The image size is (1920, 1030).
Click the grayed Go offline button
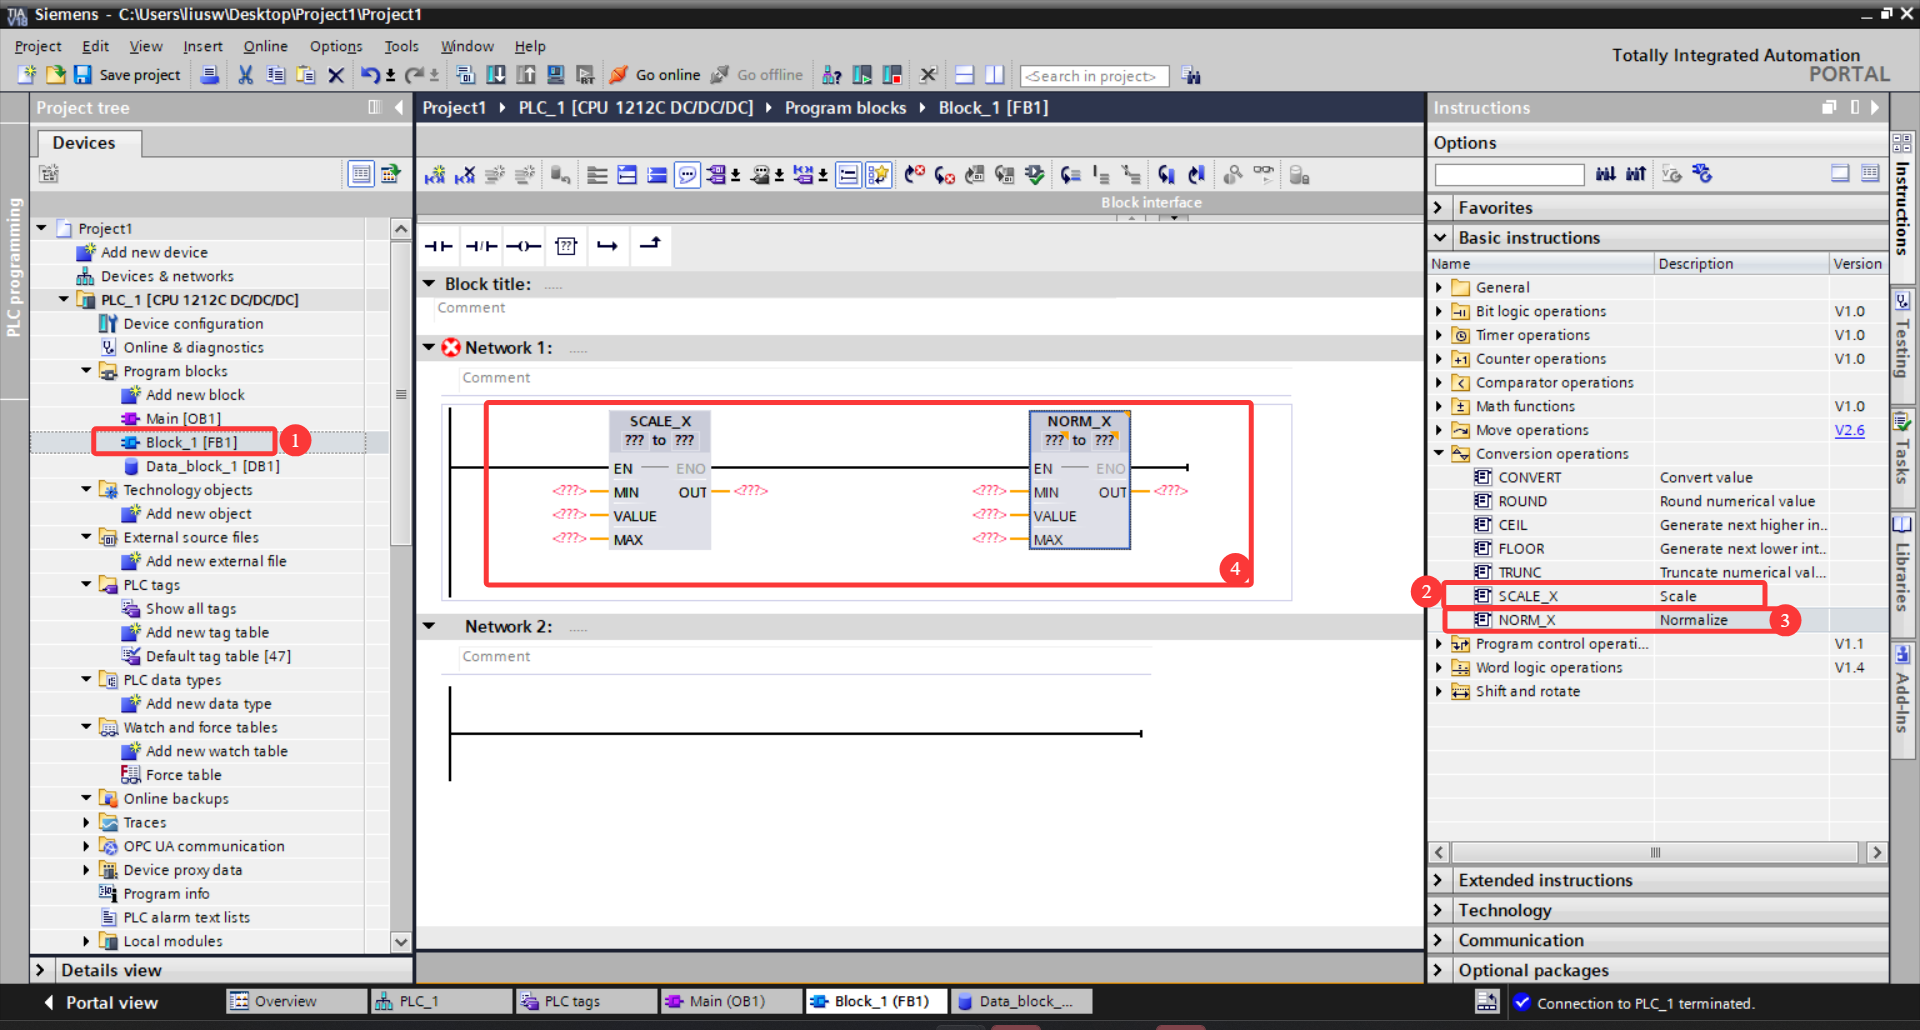click(x=757, y=75)
